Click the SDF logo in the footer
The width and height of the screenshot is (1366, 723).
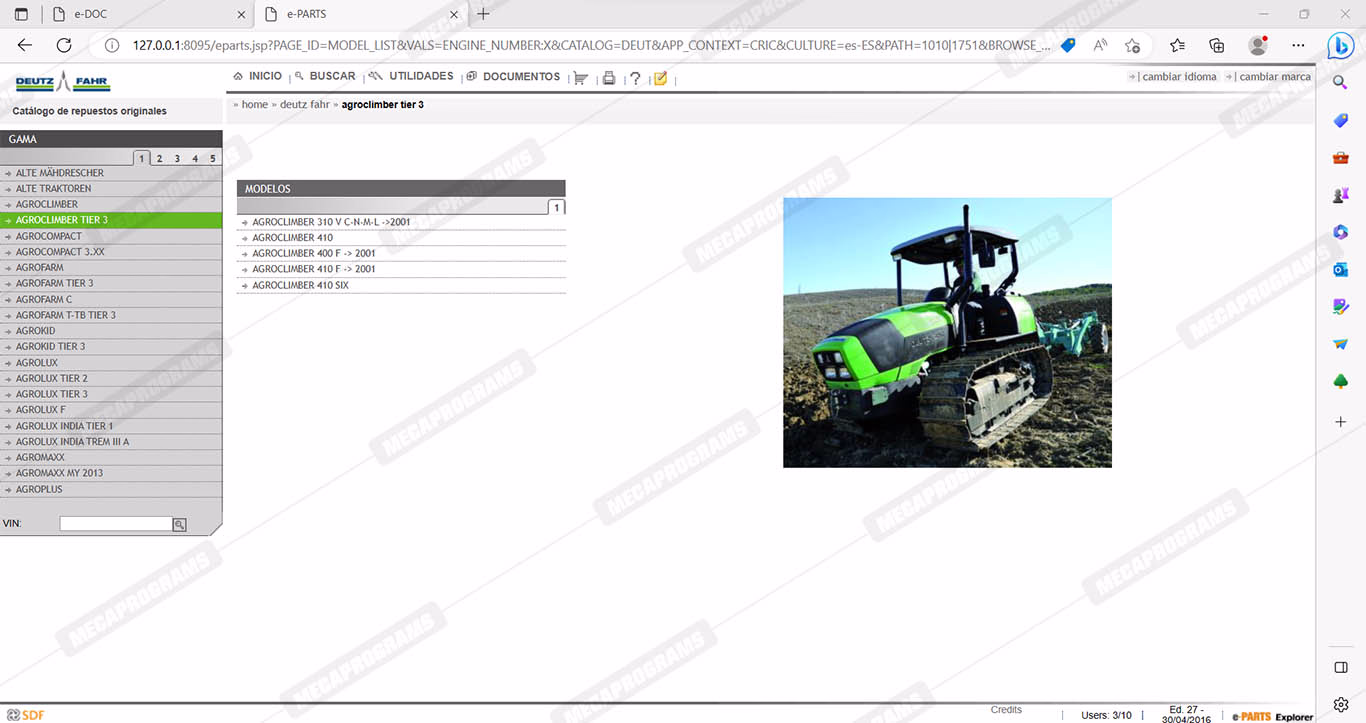pyautogui.click(x=26, y=714)
